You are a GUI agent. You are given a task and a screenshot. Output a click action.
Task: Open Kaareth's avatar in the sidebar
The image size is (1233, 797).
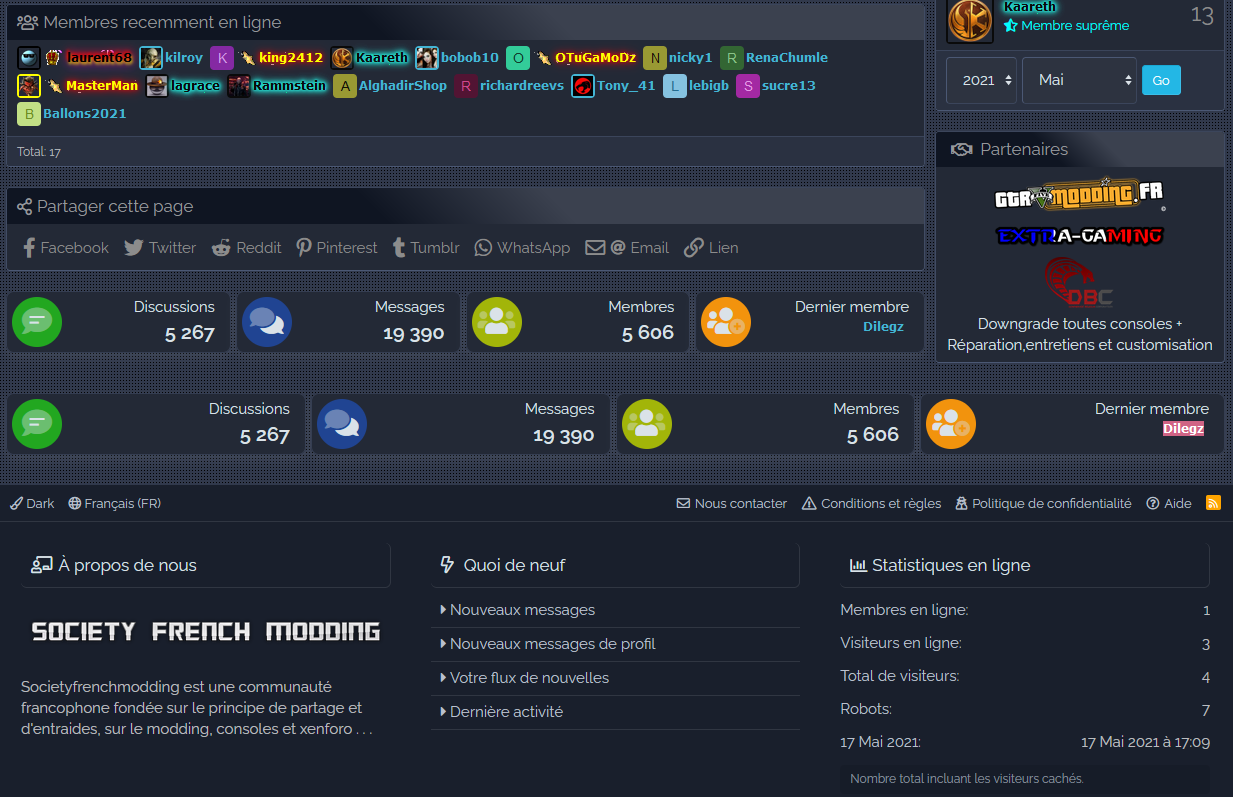coord(969,20)
